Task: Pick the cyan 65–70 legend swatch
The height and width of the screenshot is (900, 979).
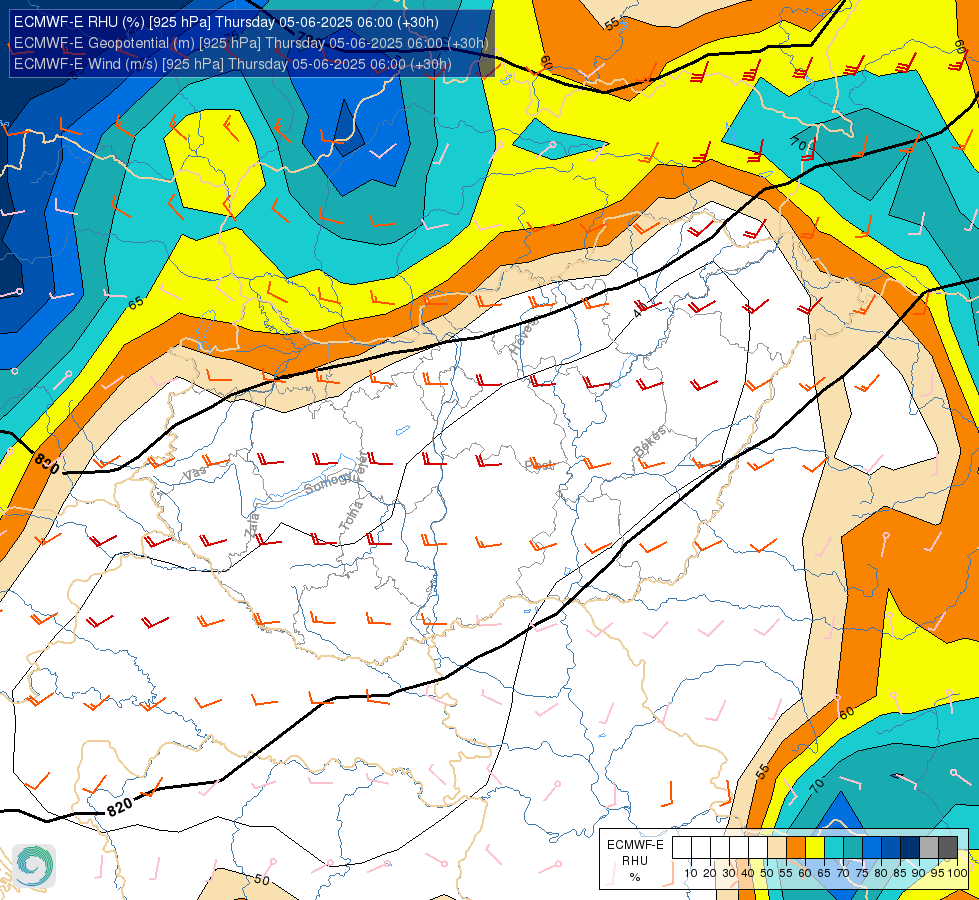Action: pos(834,847)
